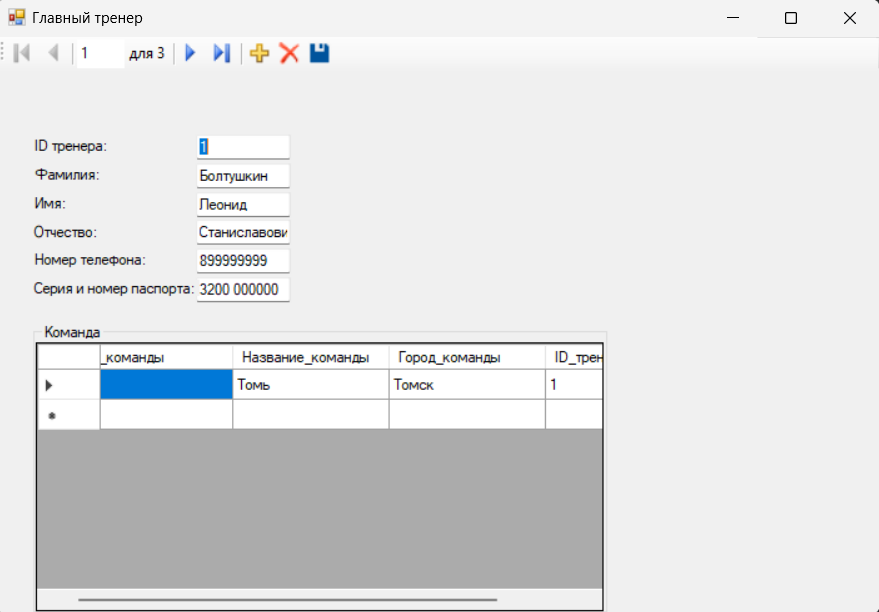
Task: Click empty Название_команды cell in new row
Action: (311, 415)
